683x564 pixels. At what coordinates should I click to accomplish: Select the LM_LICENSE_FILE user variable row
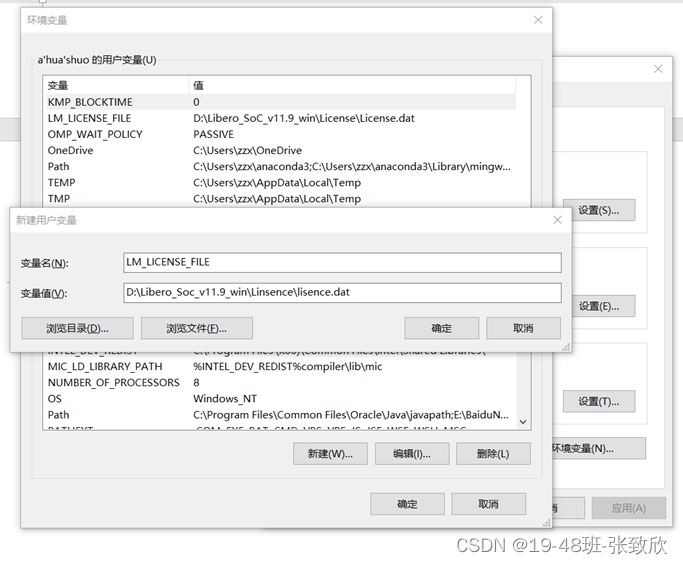click(x=281, y=118)
